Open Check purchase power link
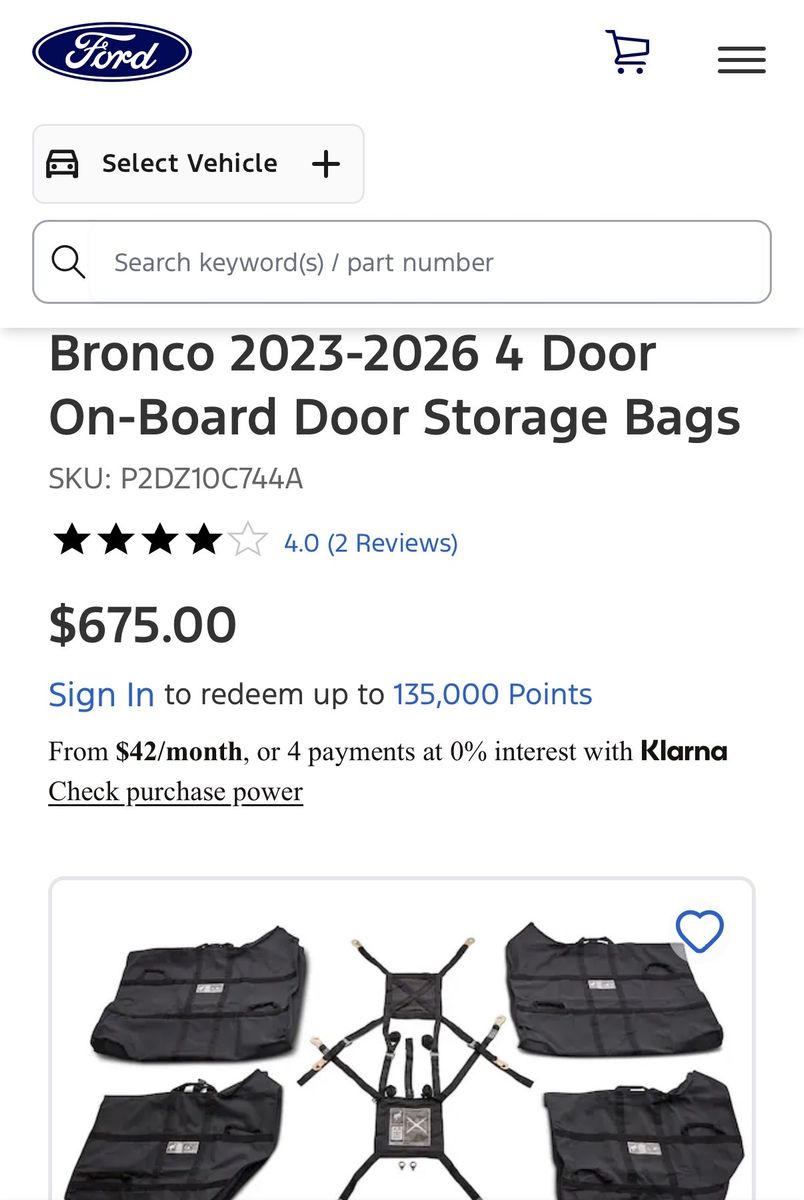This screenshot has height=1200, width=804. coord(175,792)
